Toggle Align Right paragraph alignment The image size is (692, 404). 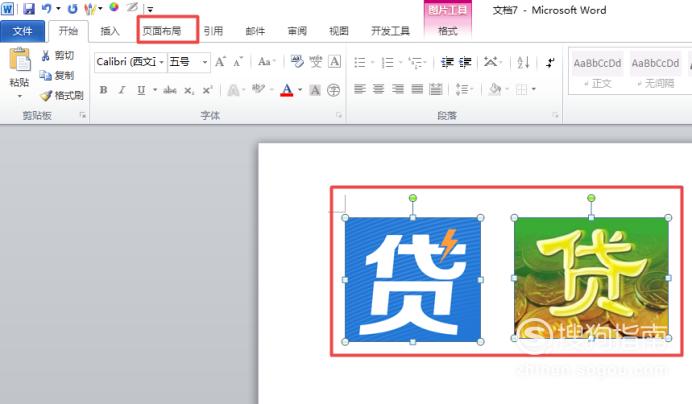[398, 90]
